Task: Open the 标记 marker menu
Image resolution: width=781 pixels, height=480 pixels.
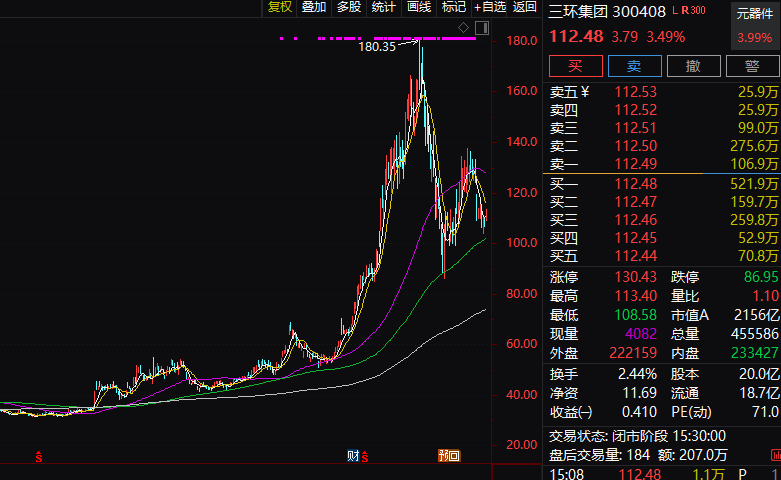Action: [454, 7]
